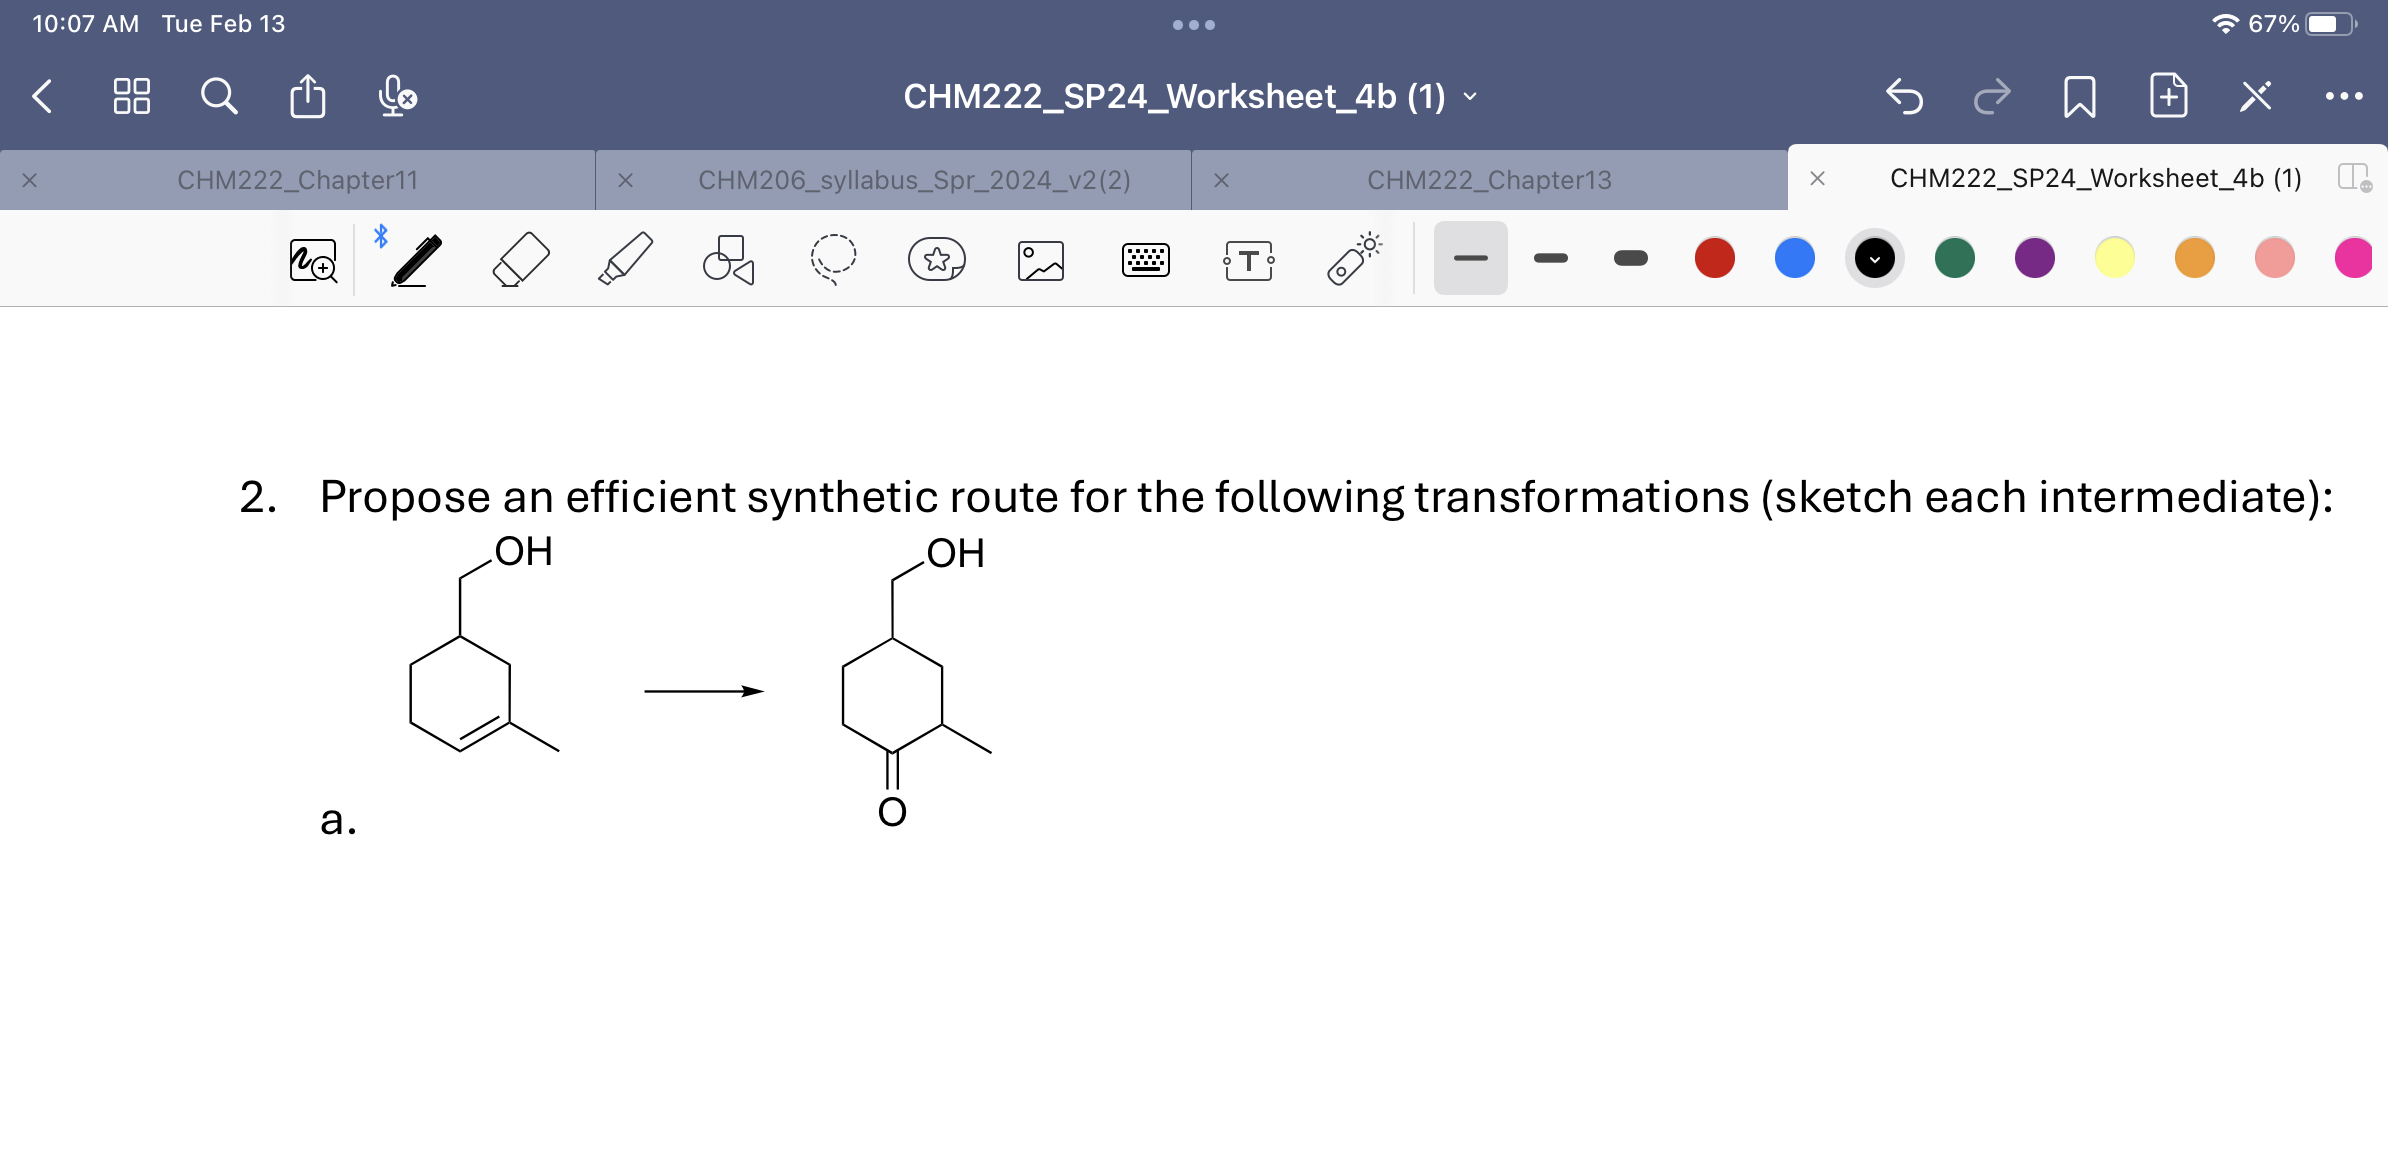
Task: Pick the light yellow pen color
Action: 2115,258
